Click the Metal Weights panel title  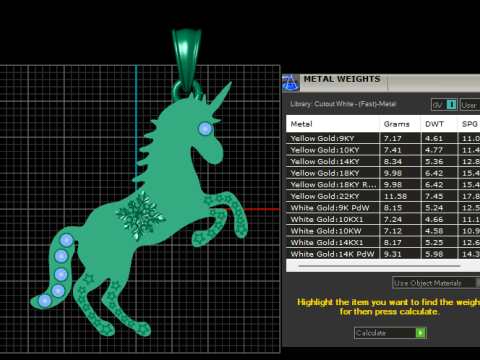tap(342, 79)
